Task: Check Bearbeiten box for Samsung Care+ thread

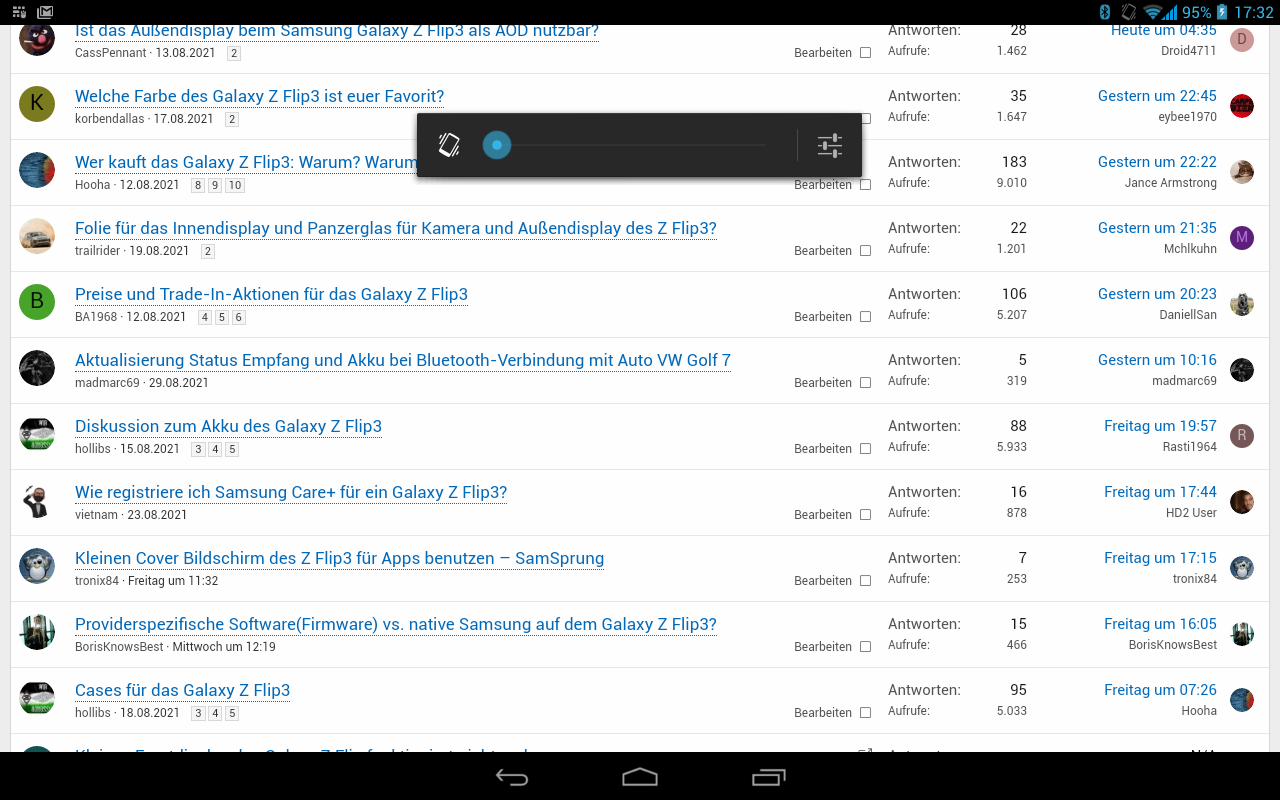Action: (865, 514)
